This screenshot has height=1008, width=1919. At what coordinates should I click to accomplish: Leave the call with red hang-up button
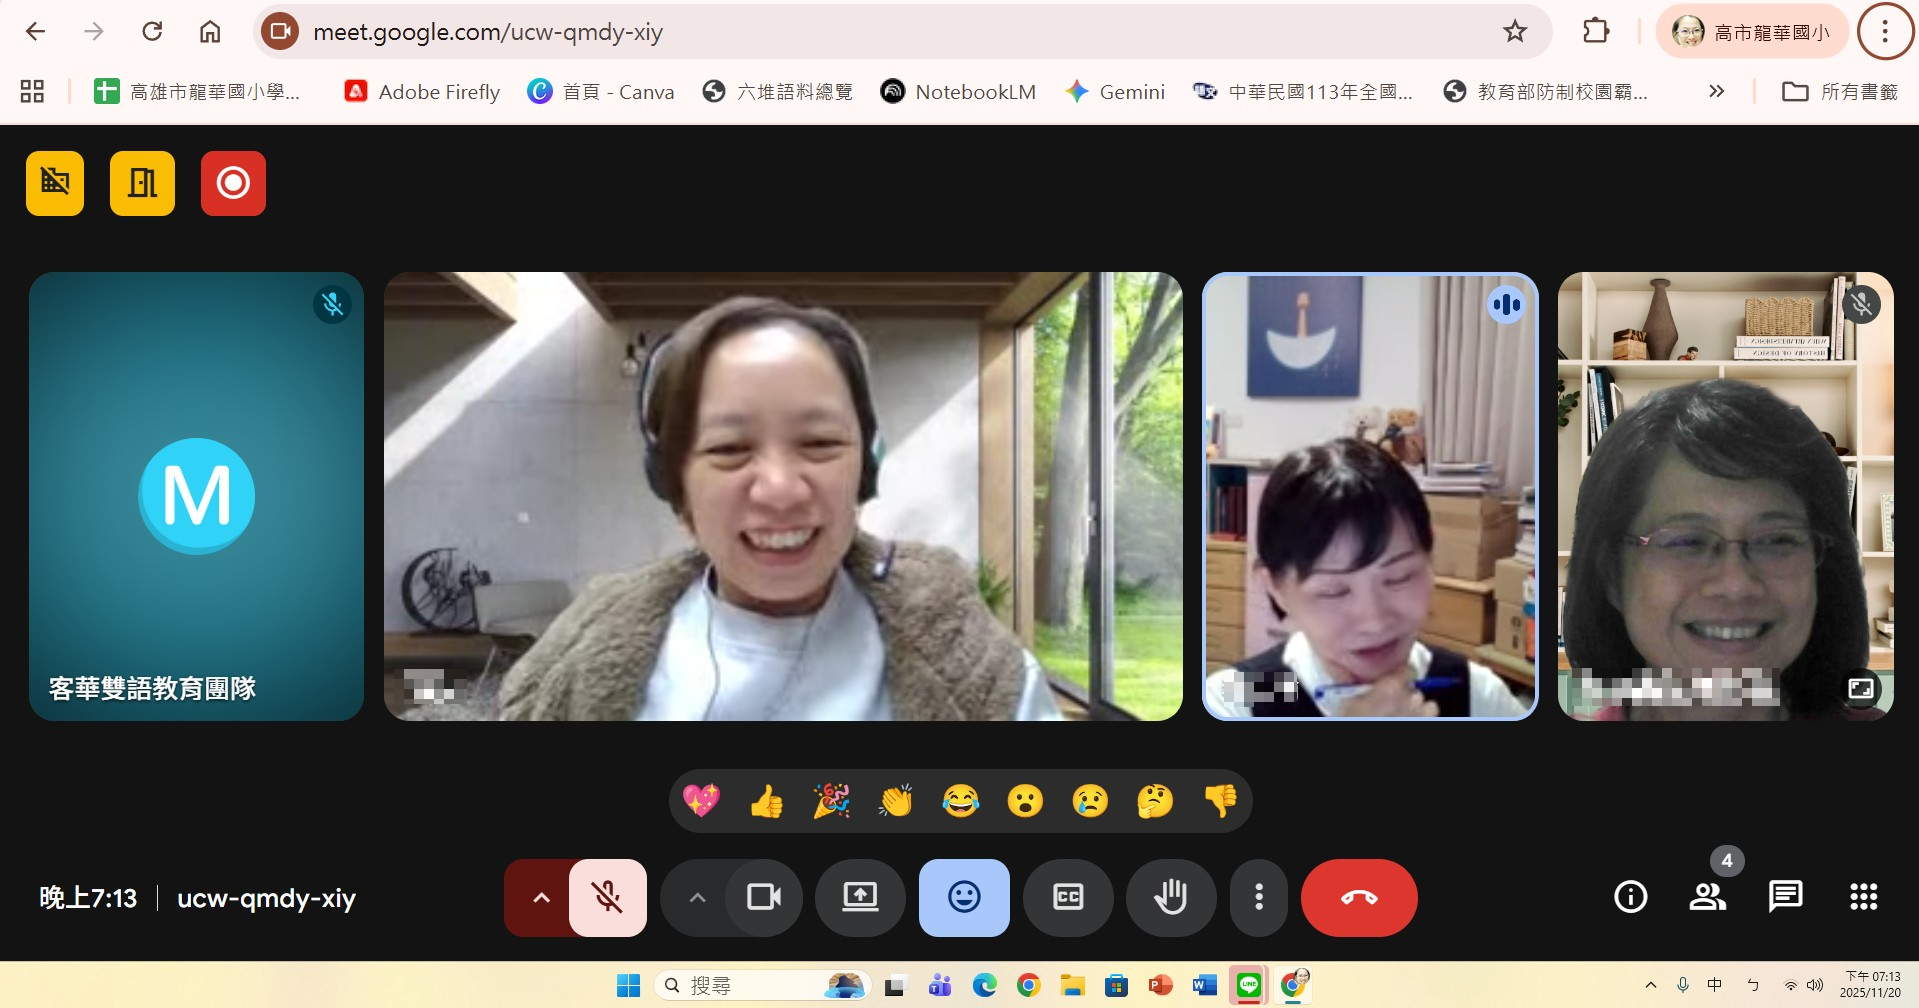point(1358,897)
